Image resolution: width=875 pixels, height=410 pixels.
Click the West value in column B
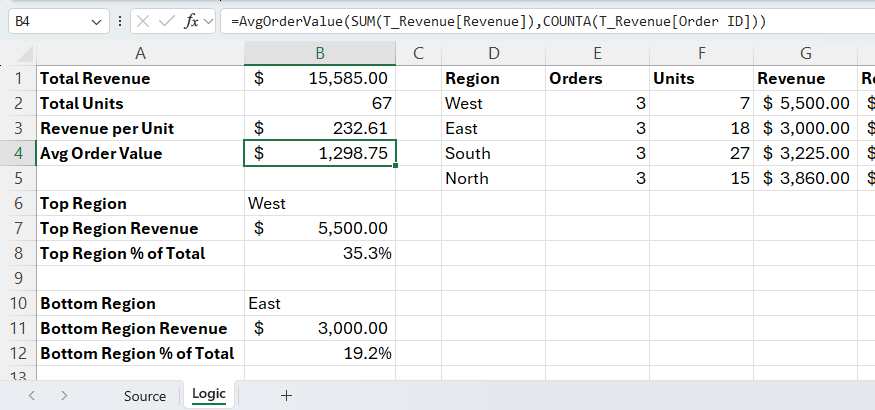pos(320,204)
